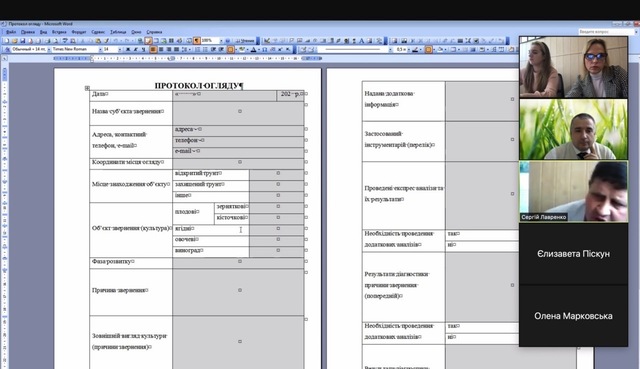
Task: Click the font color 'A' icon
Action: click(253, 49)
